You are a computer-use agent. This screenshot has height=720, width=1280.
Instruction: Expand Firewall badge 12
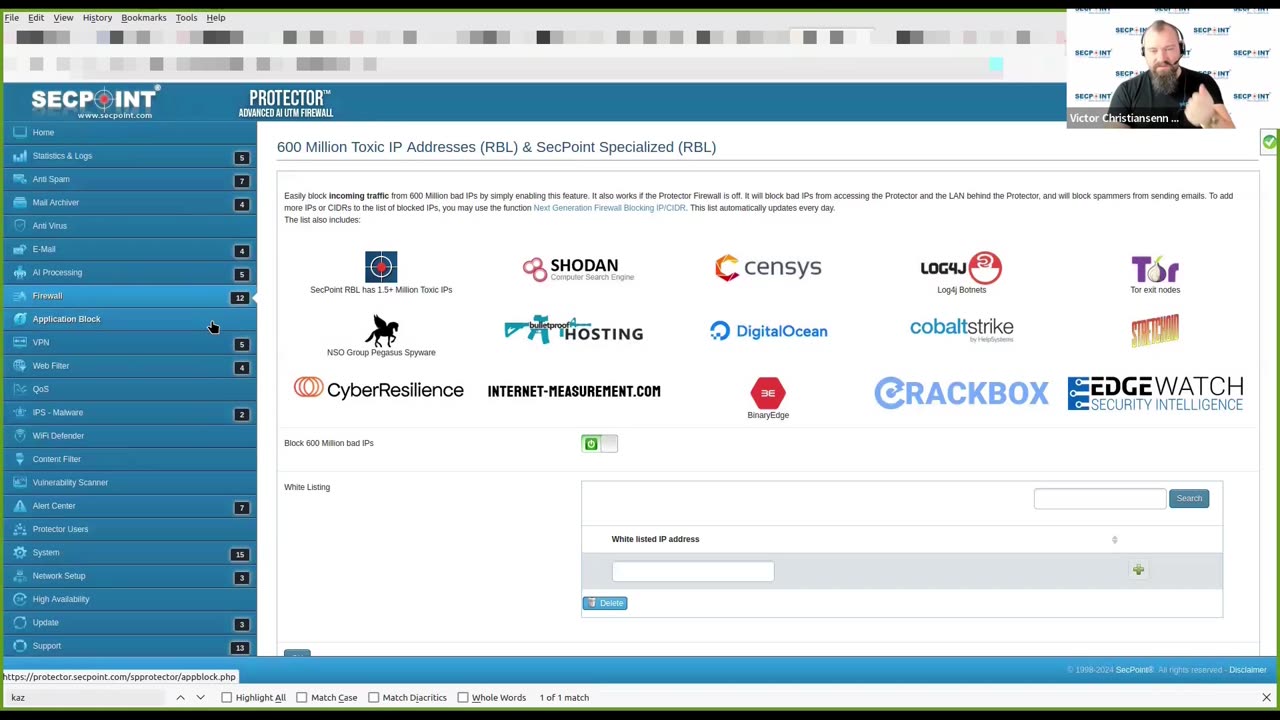click(x=240, y=297)
